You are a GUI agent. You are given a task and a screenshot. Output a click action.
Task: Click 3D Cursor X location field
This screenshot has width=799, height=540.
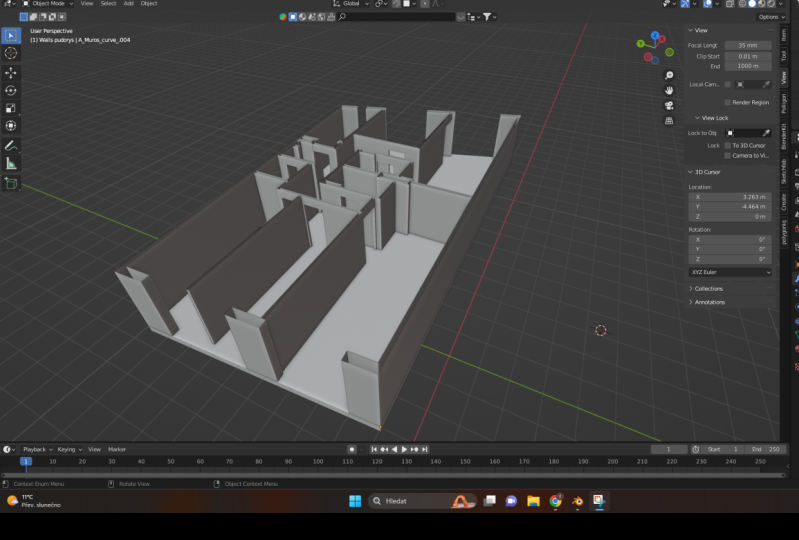click(x=730, y=197)
